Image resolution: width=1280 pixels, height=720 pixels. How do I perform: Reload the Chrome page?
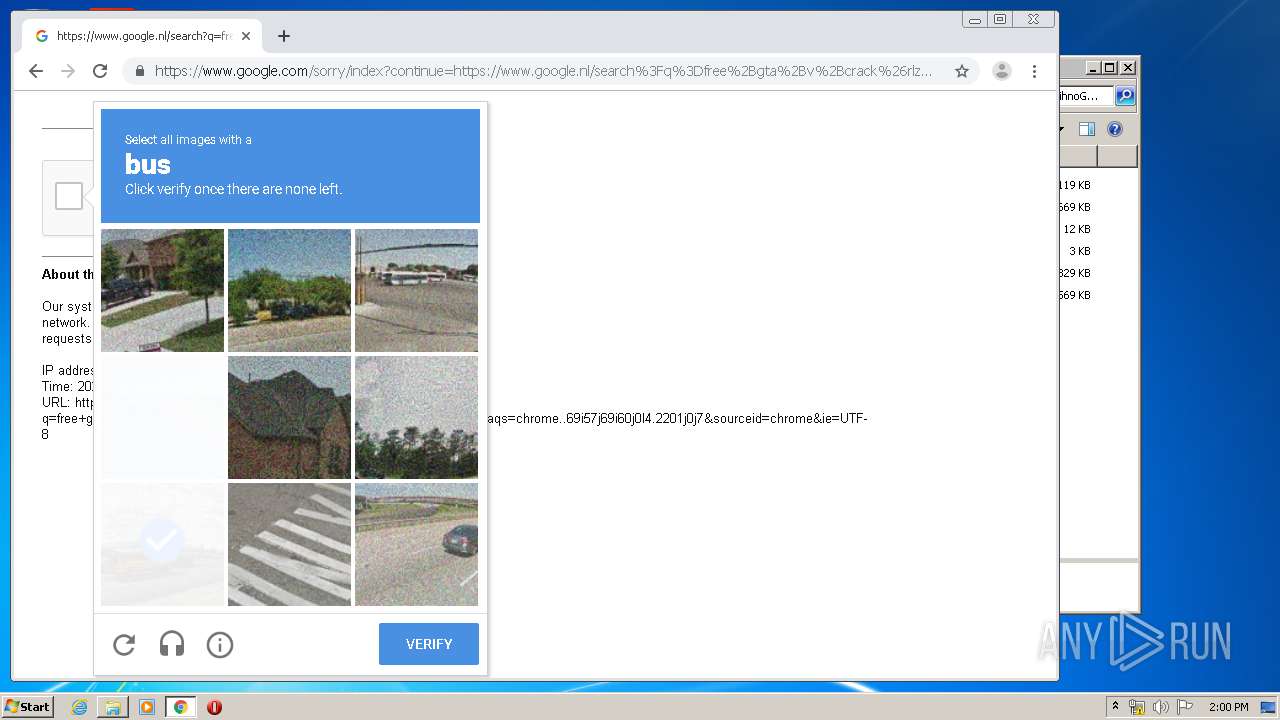coord(100,71)
